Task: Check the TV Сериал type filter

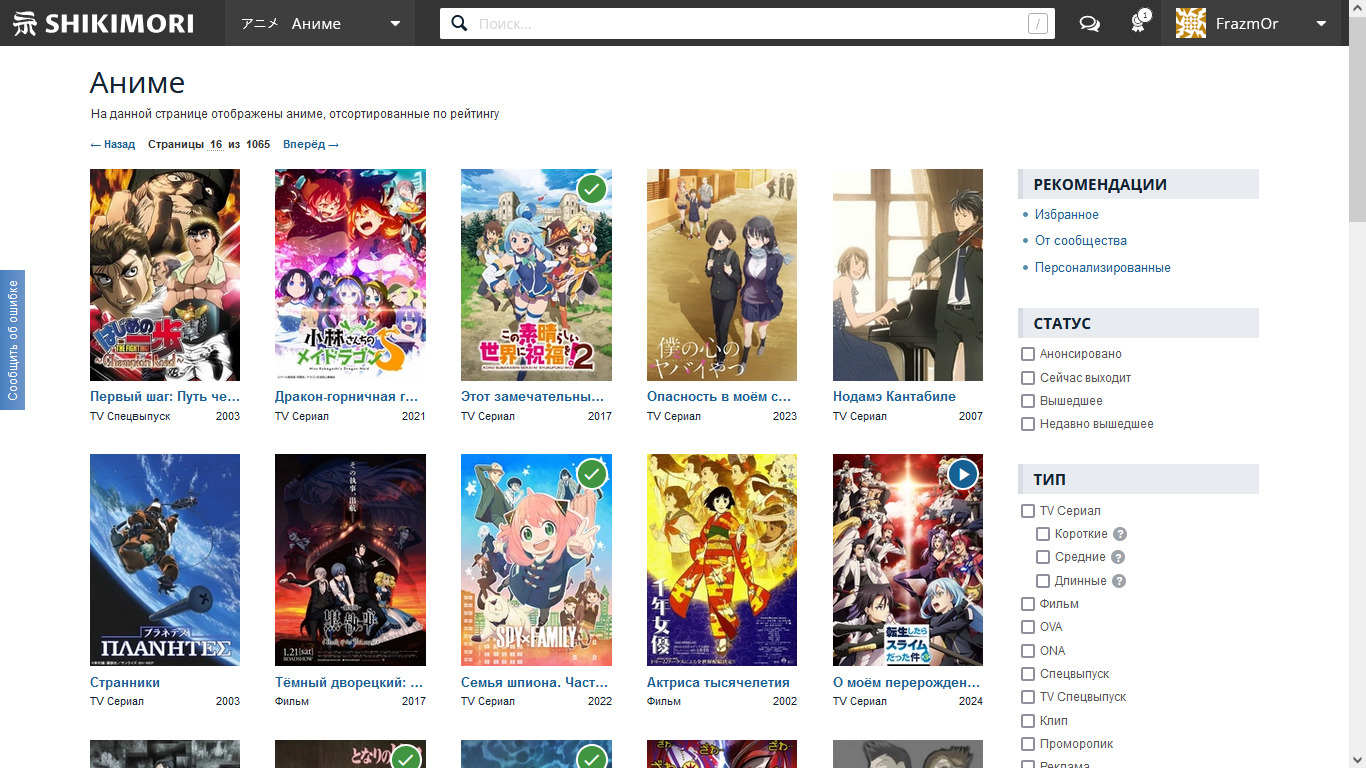Action: pos(1028,511)
